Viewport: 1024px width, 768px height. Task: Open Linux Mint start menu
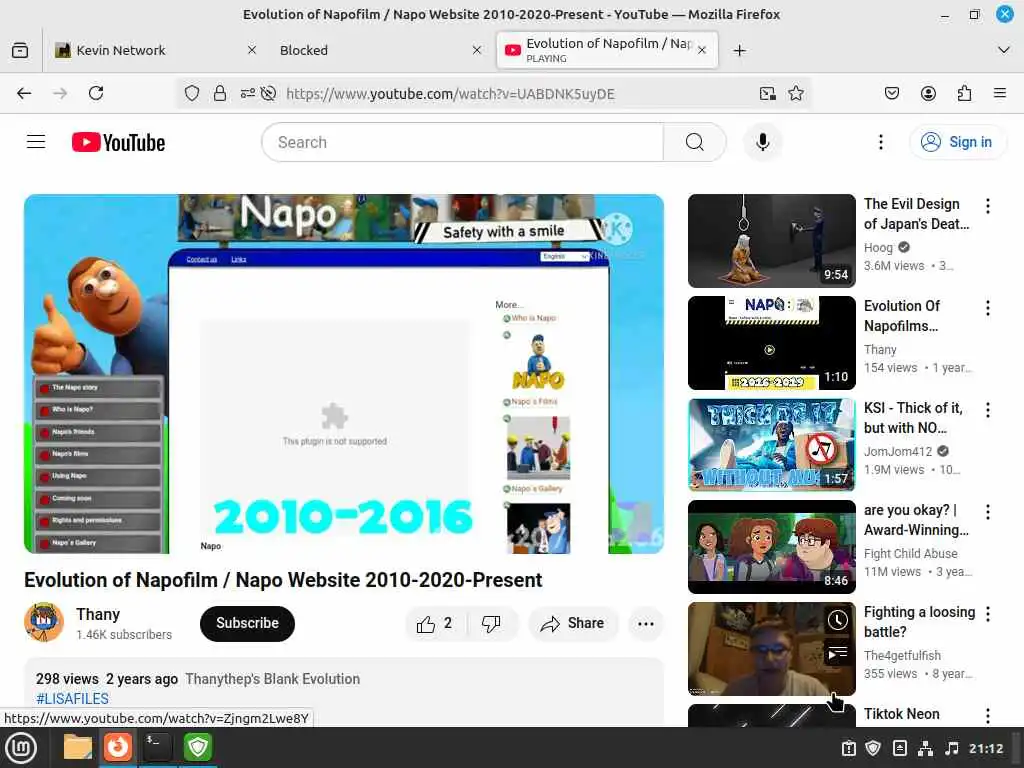coord(21,748)
